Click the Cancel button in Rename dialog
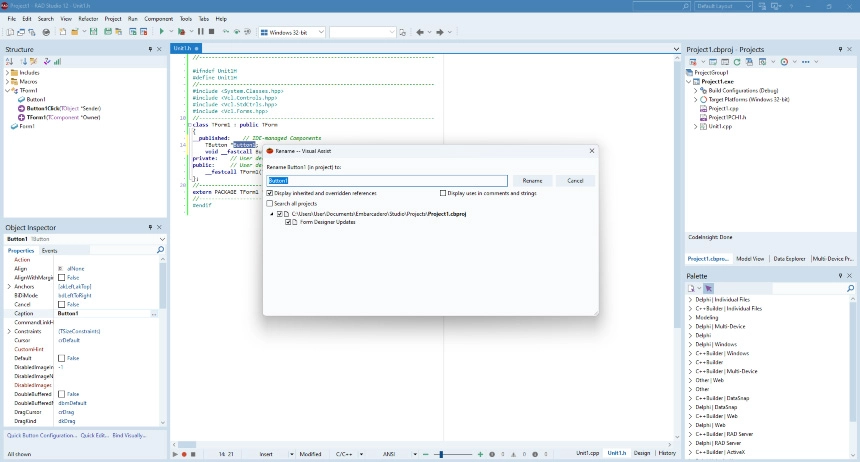860x462 pixels. [575, 181]
